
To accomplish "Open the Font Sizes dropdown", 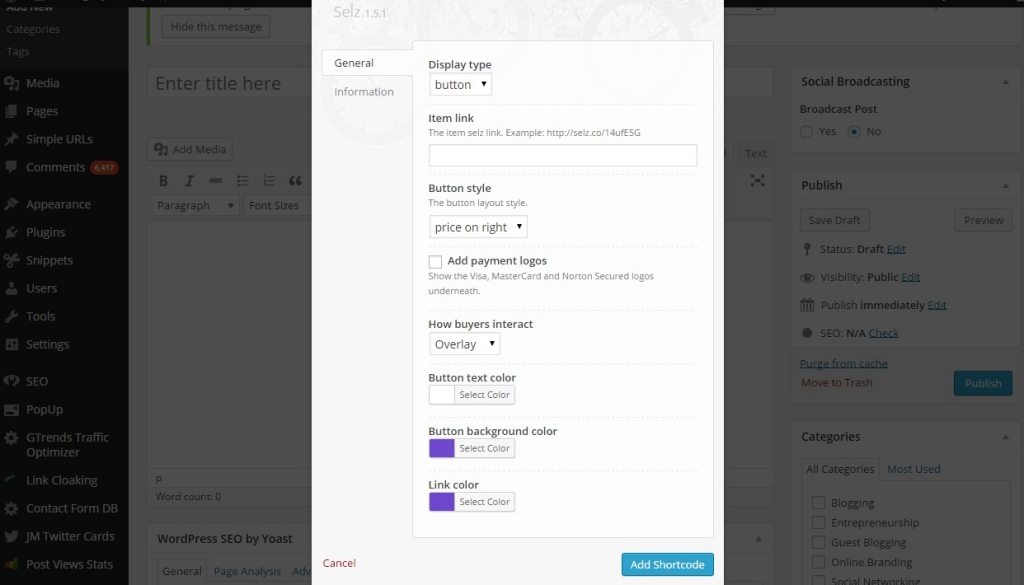I will click(x=276, y=206).
